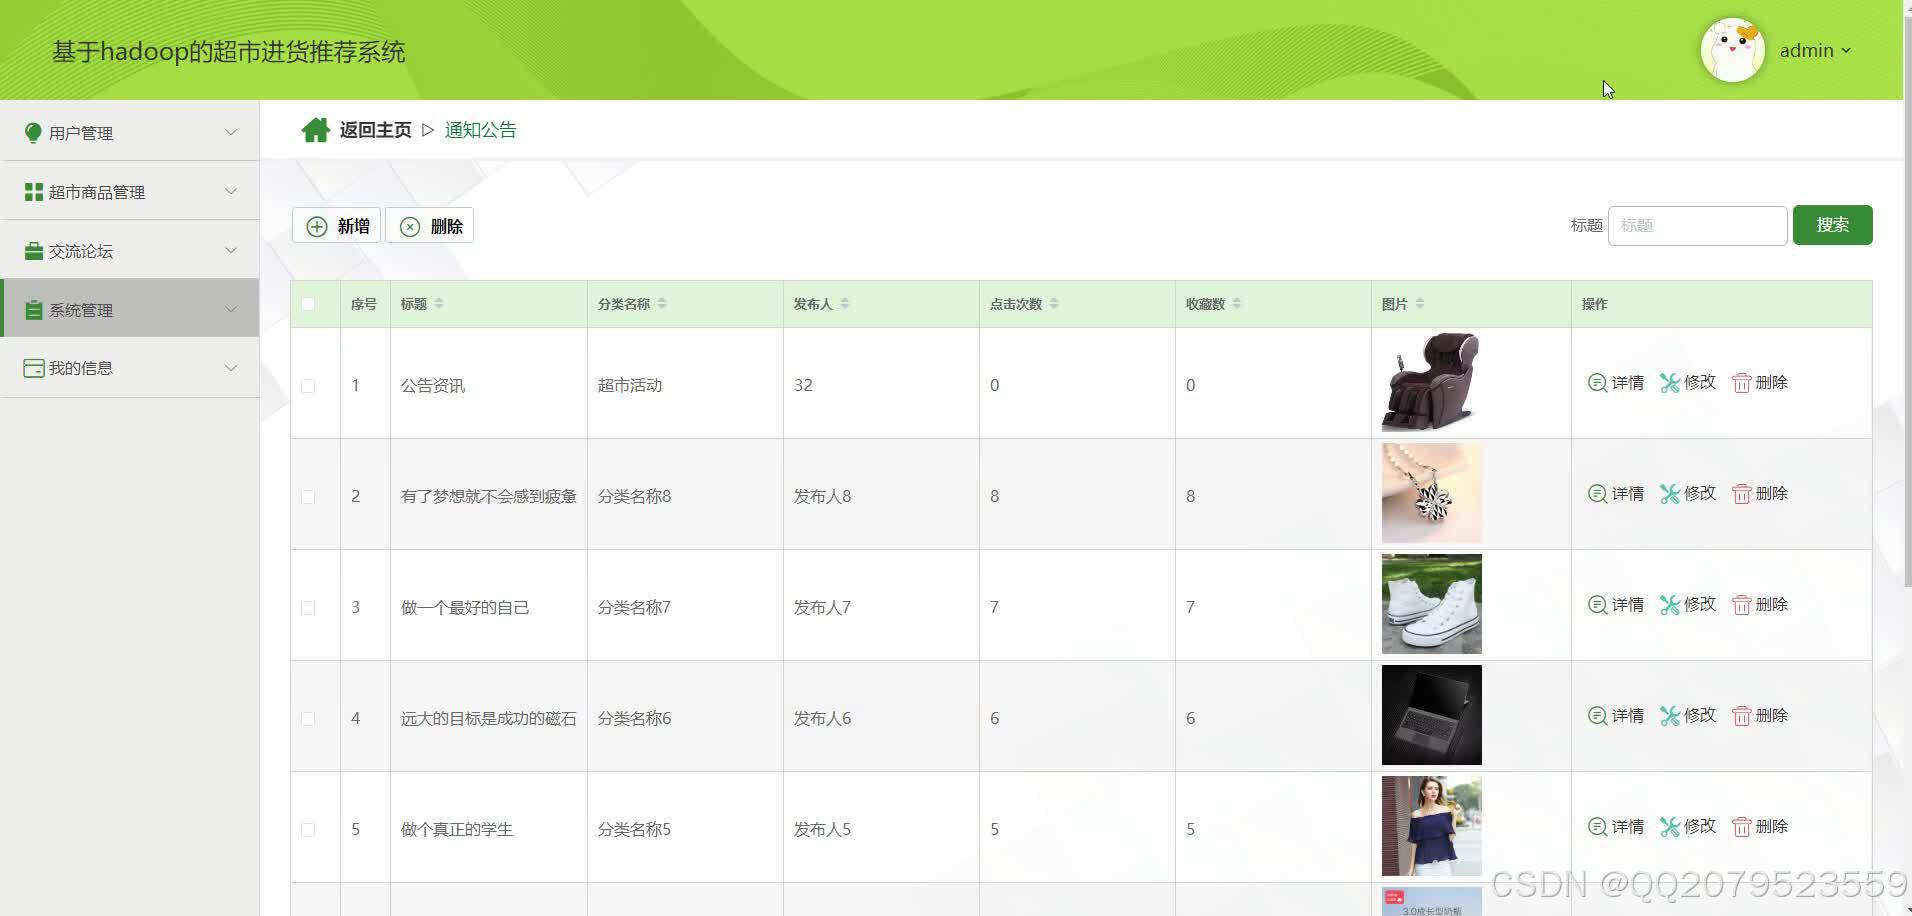Open 详情 for 有了梦想就不会感到疲惫 row

1616,494
